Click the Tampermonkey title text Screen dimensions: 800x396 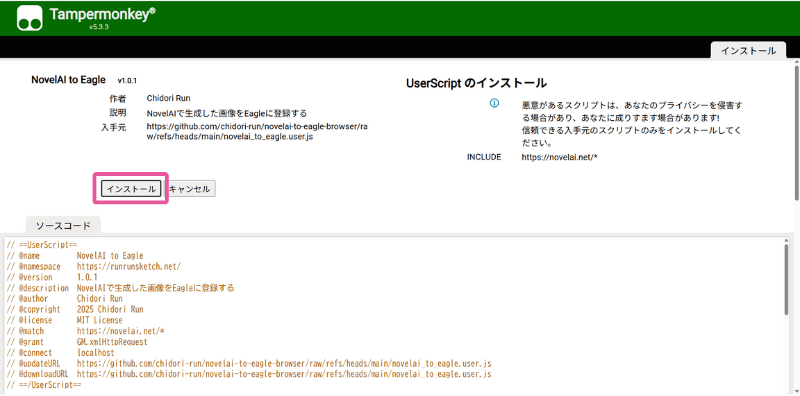102,14
